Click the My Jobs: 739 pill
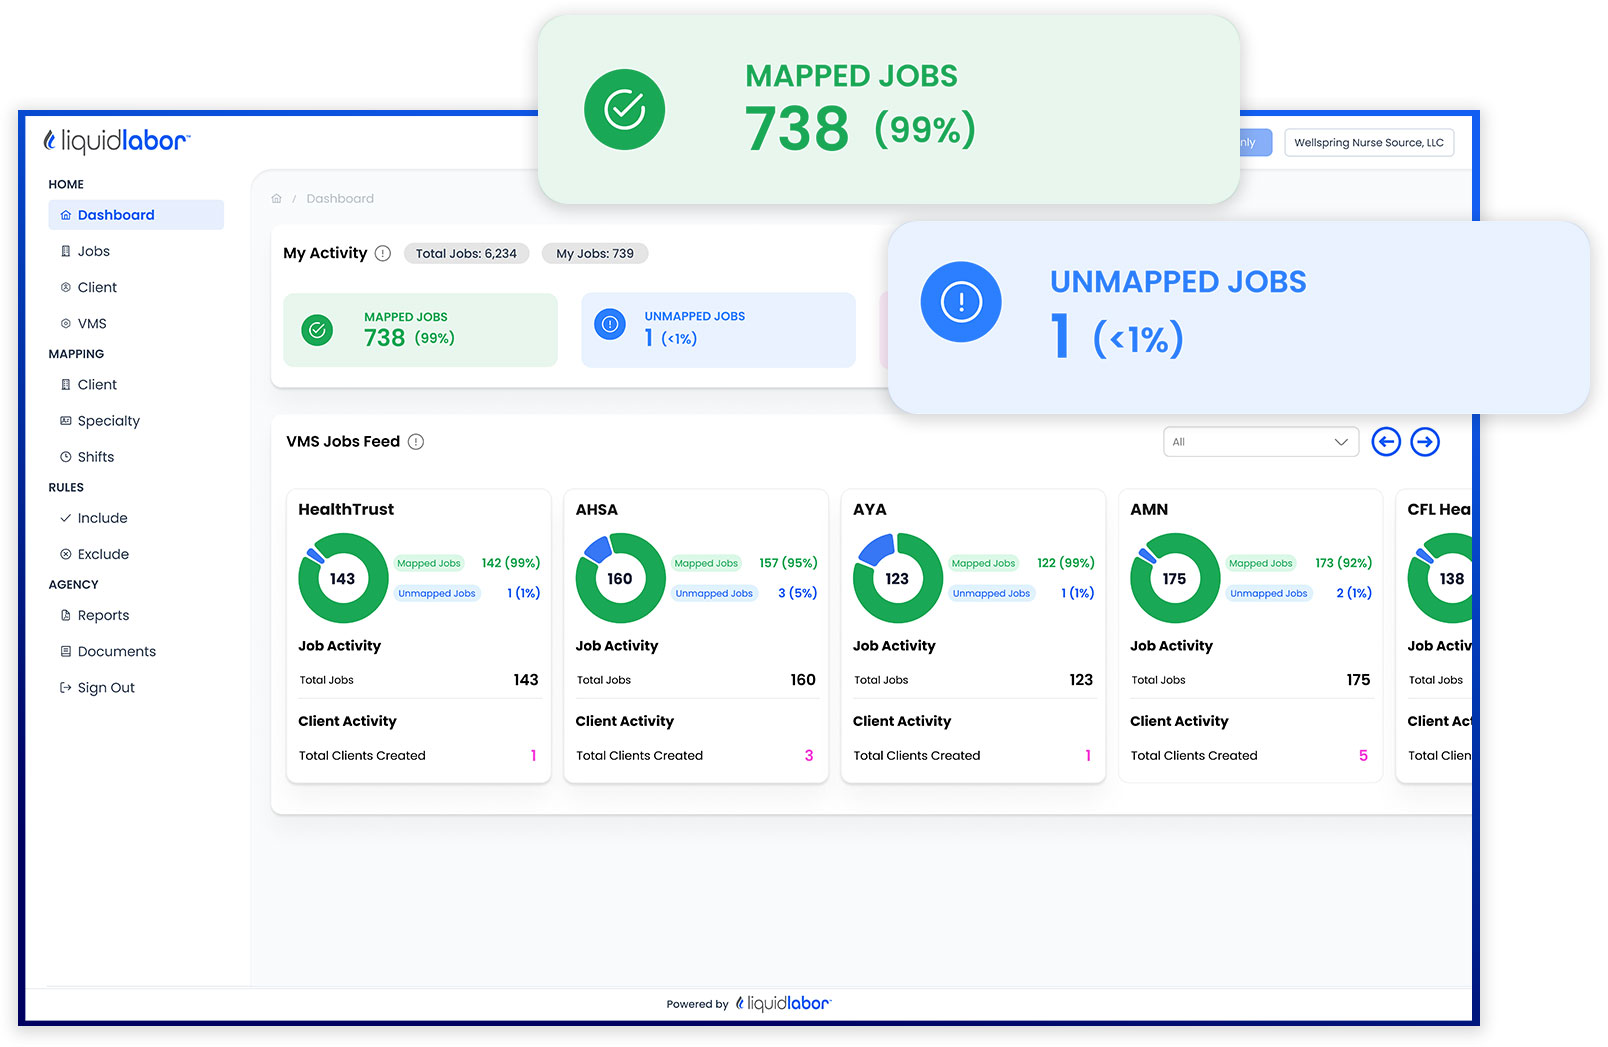Screen dimensions: 1608x1047 [595, 253]
